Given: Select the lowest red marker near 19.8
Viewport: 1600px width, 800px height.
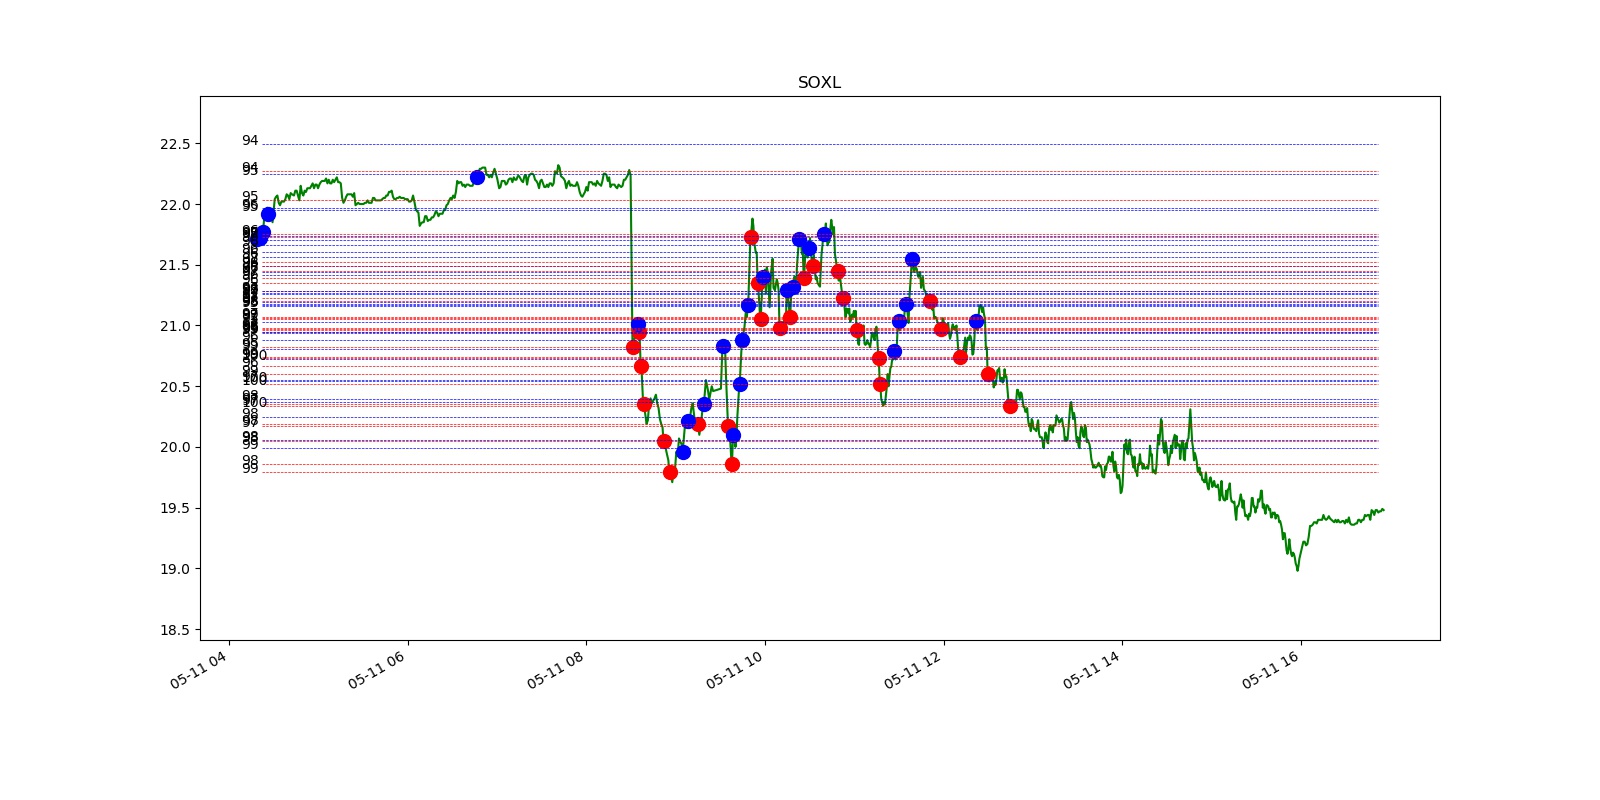Looking at the screenshot, I should click(670, 473).
